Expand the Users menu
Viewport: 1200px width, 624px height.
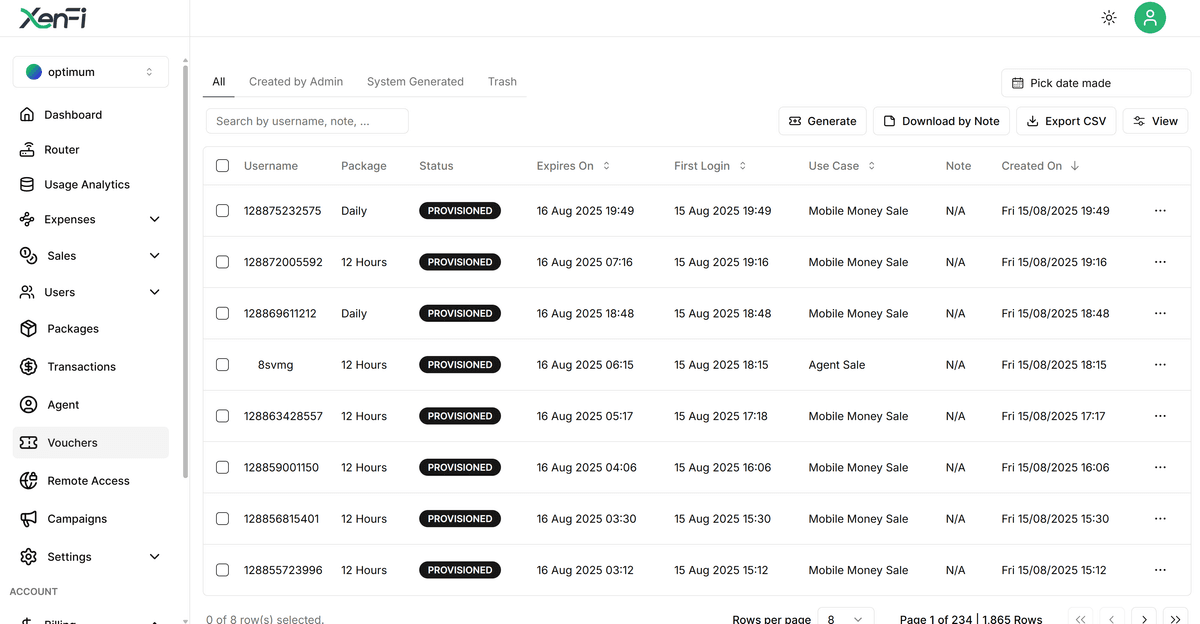[x=92, y=292]
